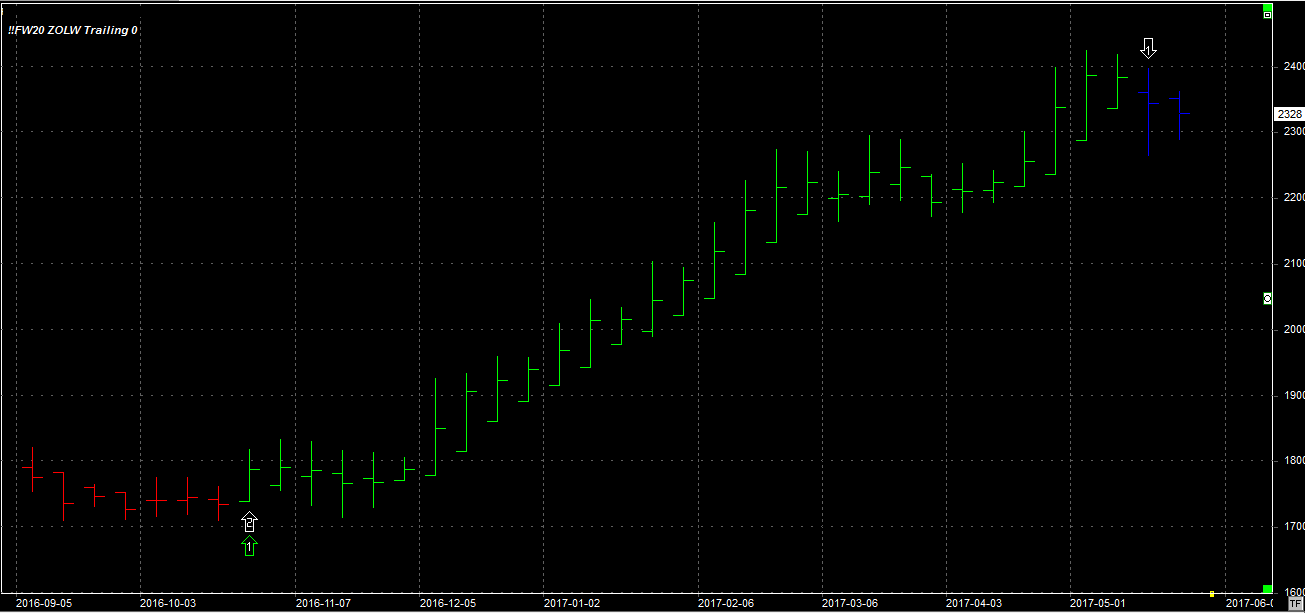The width and height of the screenshot is (1305, 613).
Task: Click the green square at the bottom of the price axis
Action: tap(1268, 589)
